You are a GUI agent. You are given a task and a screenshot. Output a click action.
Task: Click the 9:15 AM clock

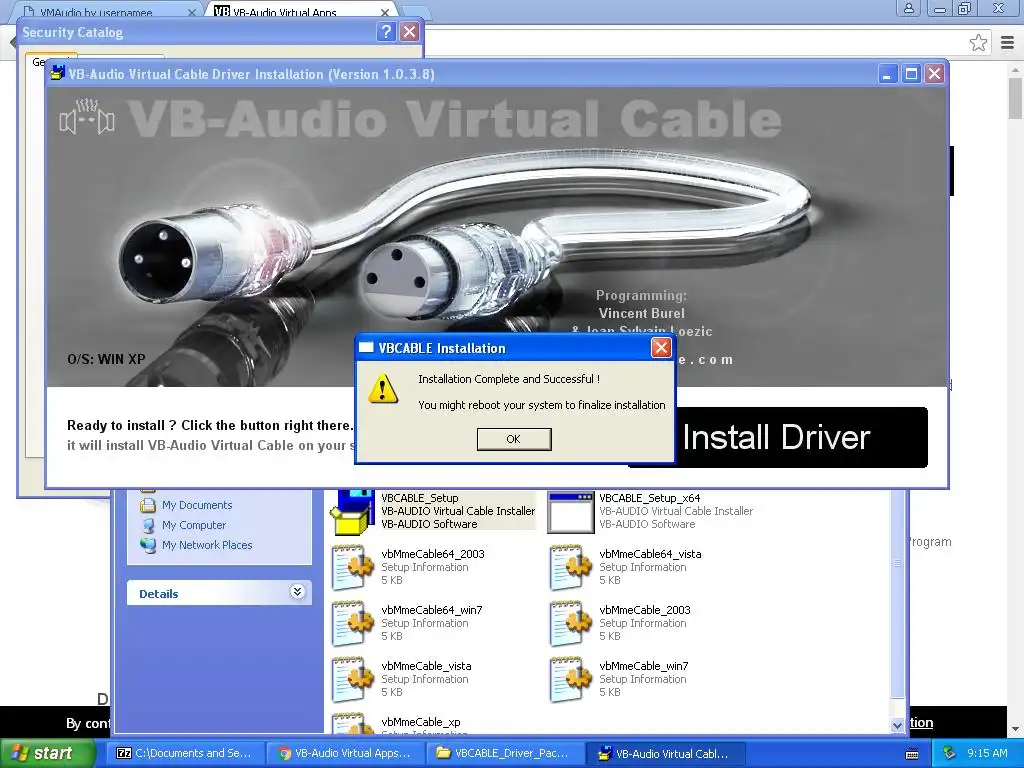tap(987, 753)
